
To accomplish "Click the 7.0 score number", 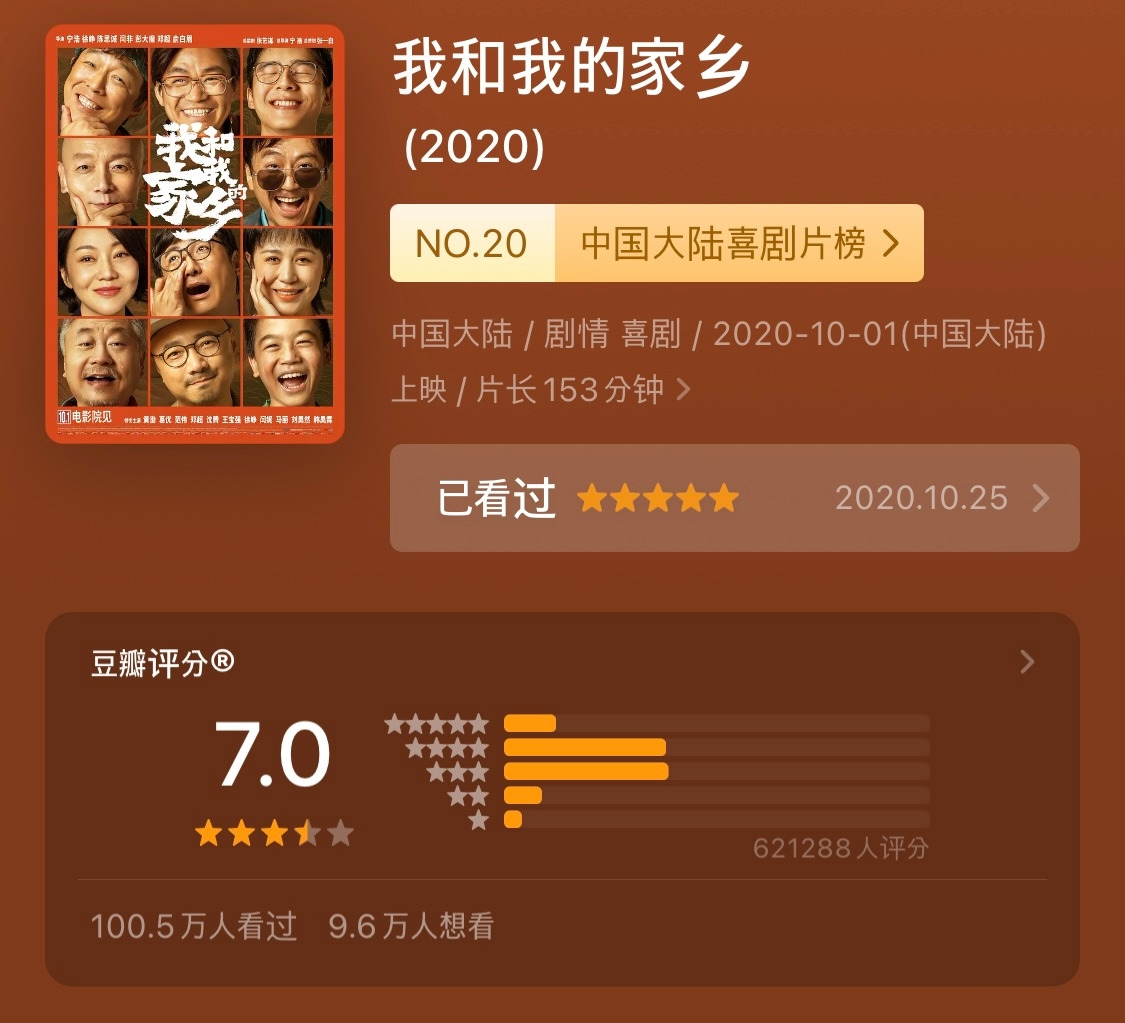I will point(273,754).
